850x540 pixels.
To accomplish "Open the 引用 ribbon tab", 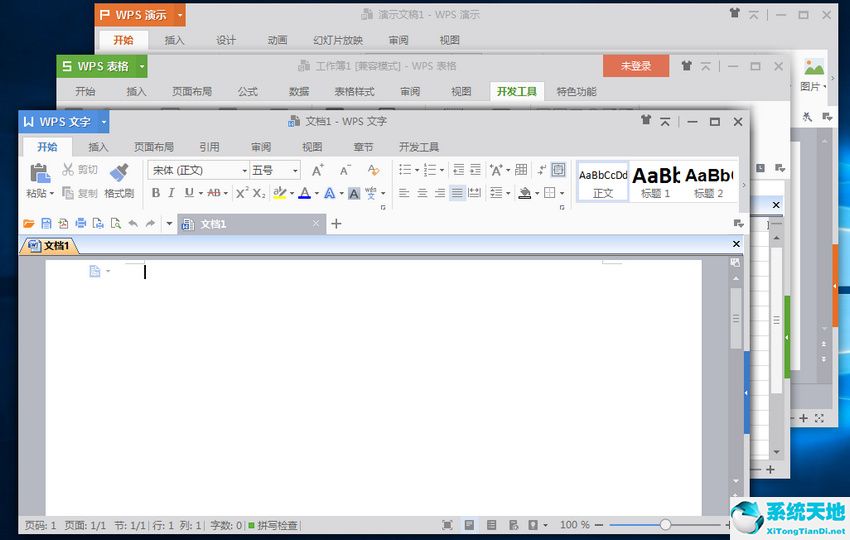I will [209, 146].
